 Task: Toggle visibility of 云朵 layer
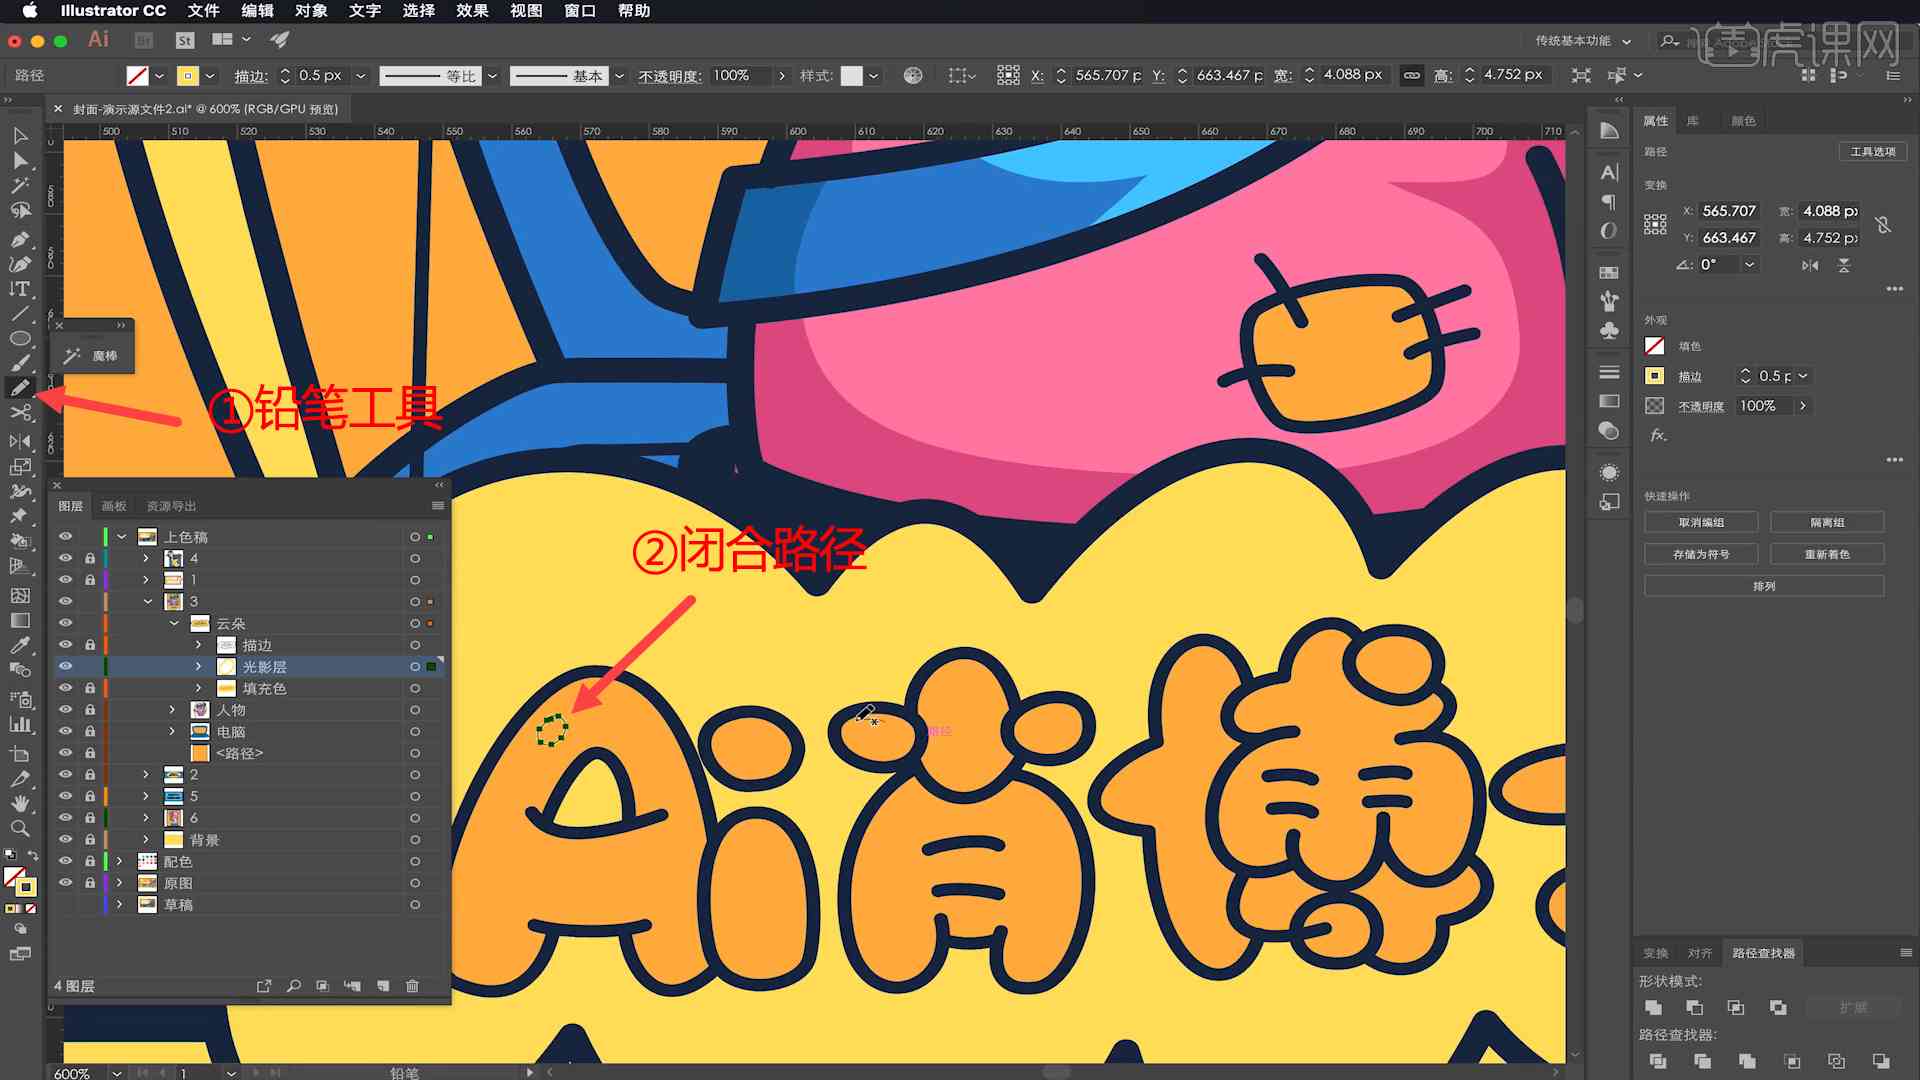(x=65, y=622)
